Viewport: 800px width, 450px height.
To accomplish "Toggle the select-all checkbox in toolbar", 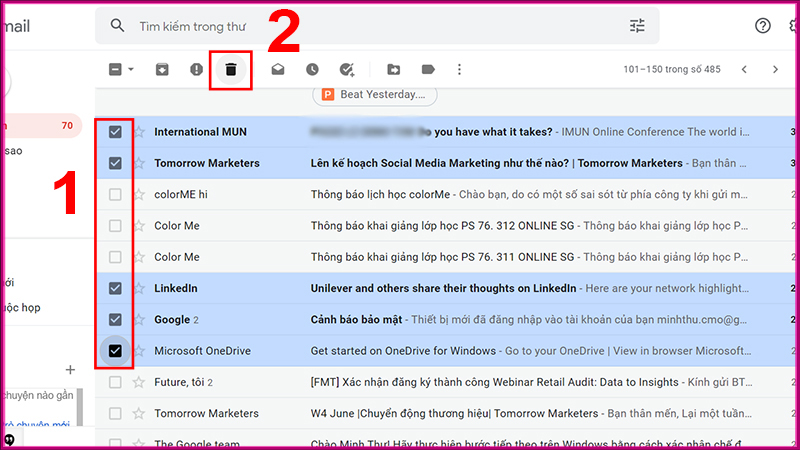I will tap(115, 69).
